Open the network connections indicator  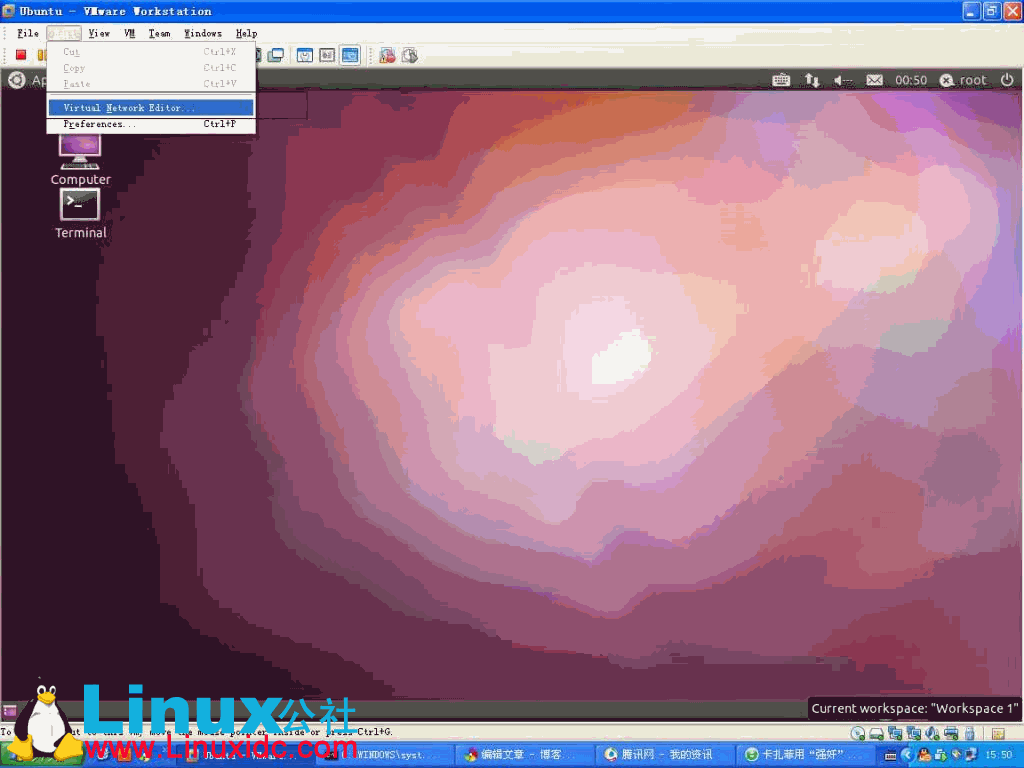click(812, 80)
